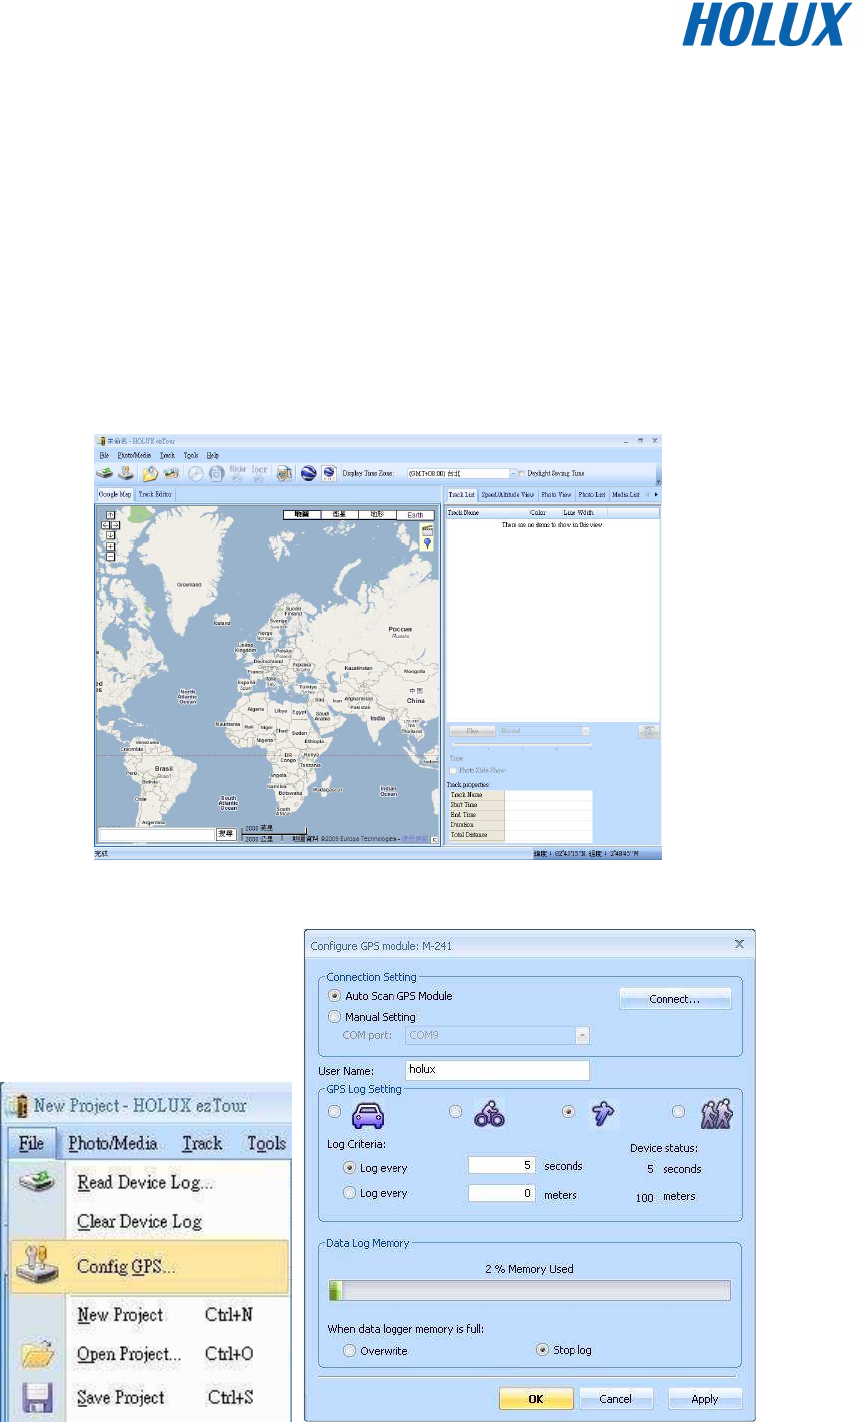Click the Open Project folder menu icon
Screen dimensions: 860x1422
coord(36,1354)
